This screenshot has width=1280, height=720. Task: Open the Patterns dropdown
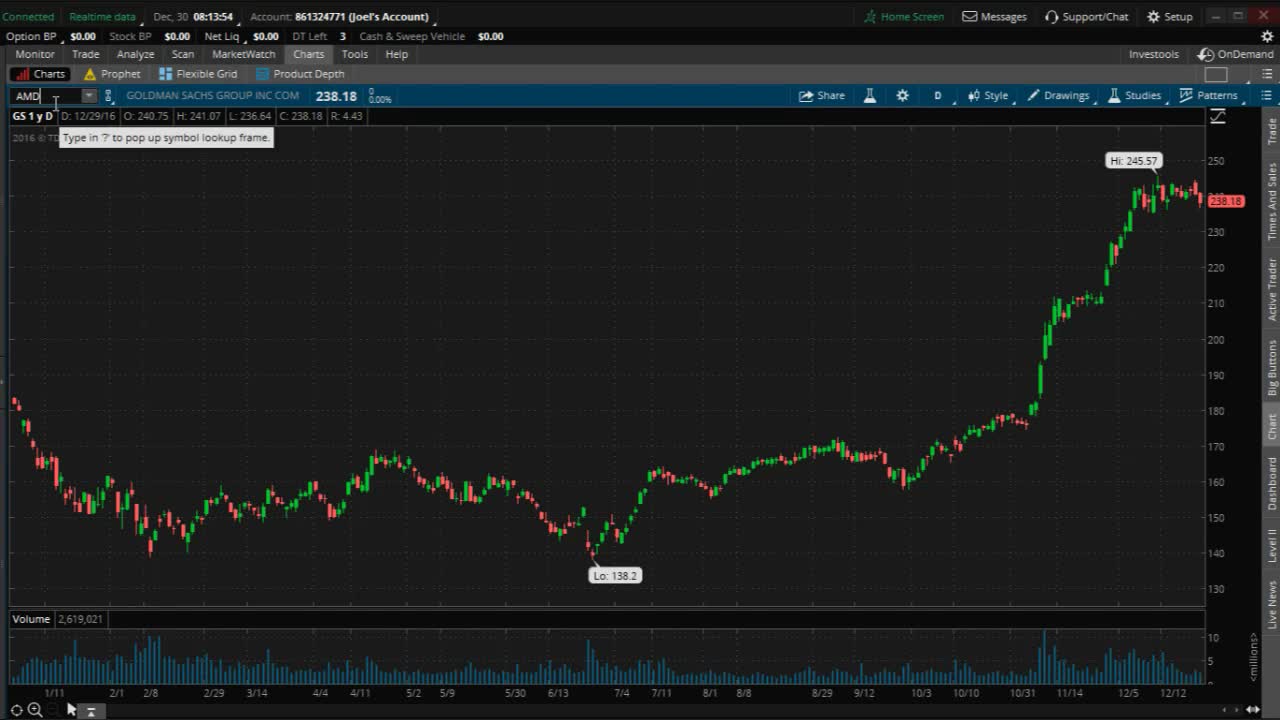(1208, 96)
